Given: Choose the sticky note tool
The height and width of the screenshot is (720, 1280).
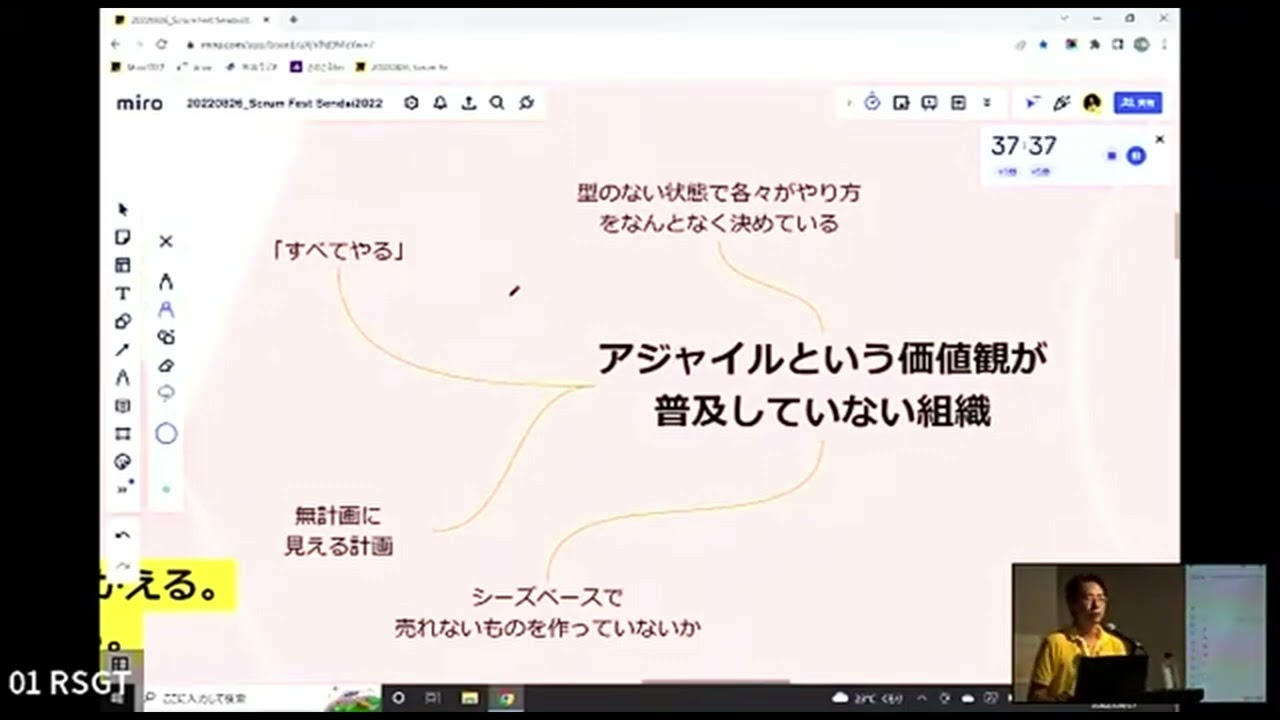Looking at the screenshot, I should point(123,237).
